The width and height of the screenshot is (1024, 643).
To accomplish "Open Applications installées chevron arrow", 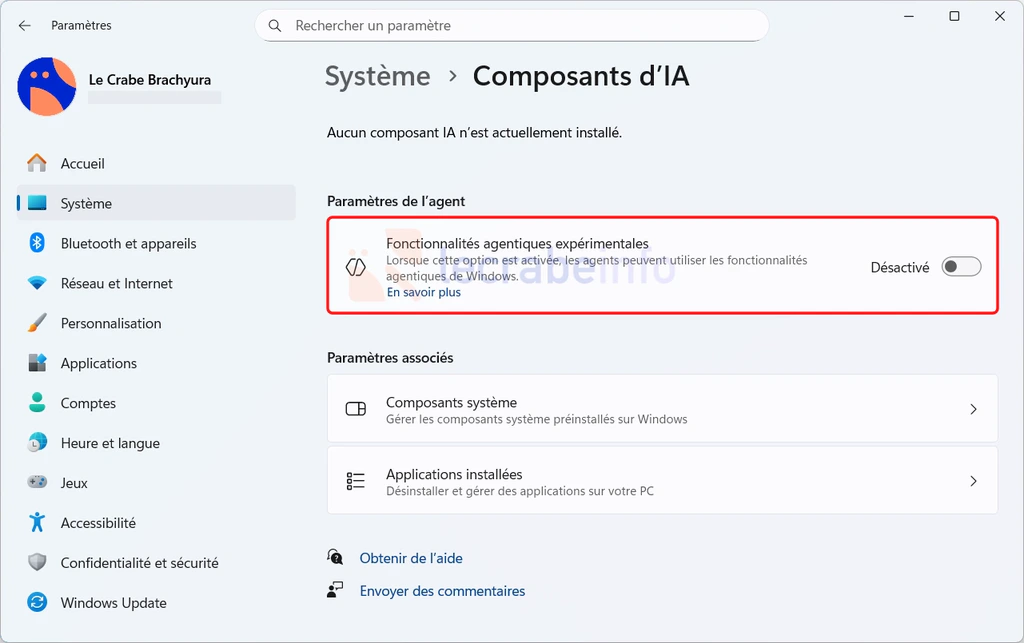I will tap(973, 481).
